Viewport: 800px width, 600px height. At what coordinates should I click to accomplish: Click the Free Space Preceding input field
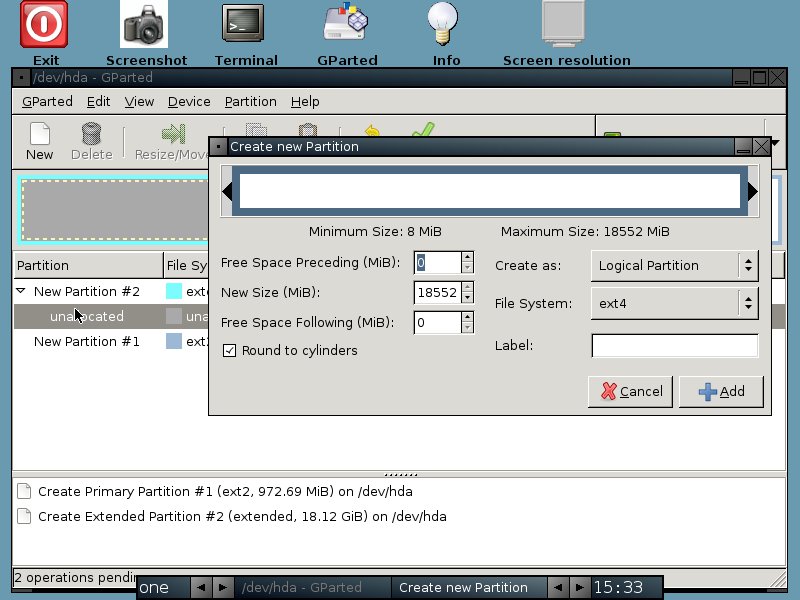pyautogui.click(x=437, y=262)
